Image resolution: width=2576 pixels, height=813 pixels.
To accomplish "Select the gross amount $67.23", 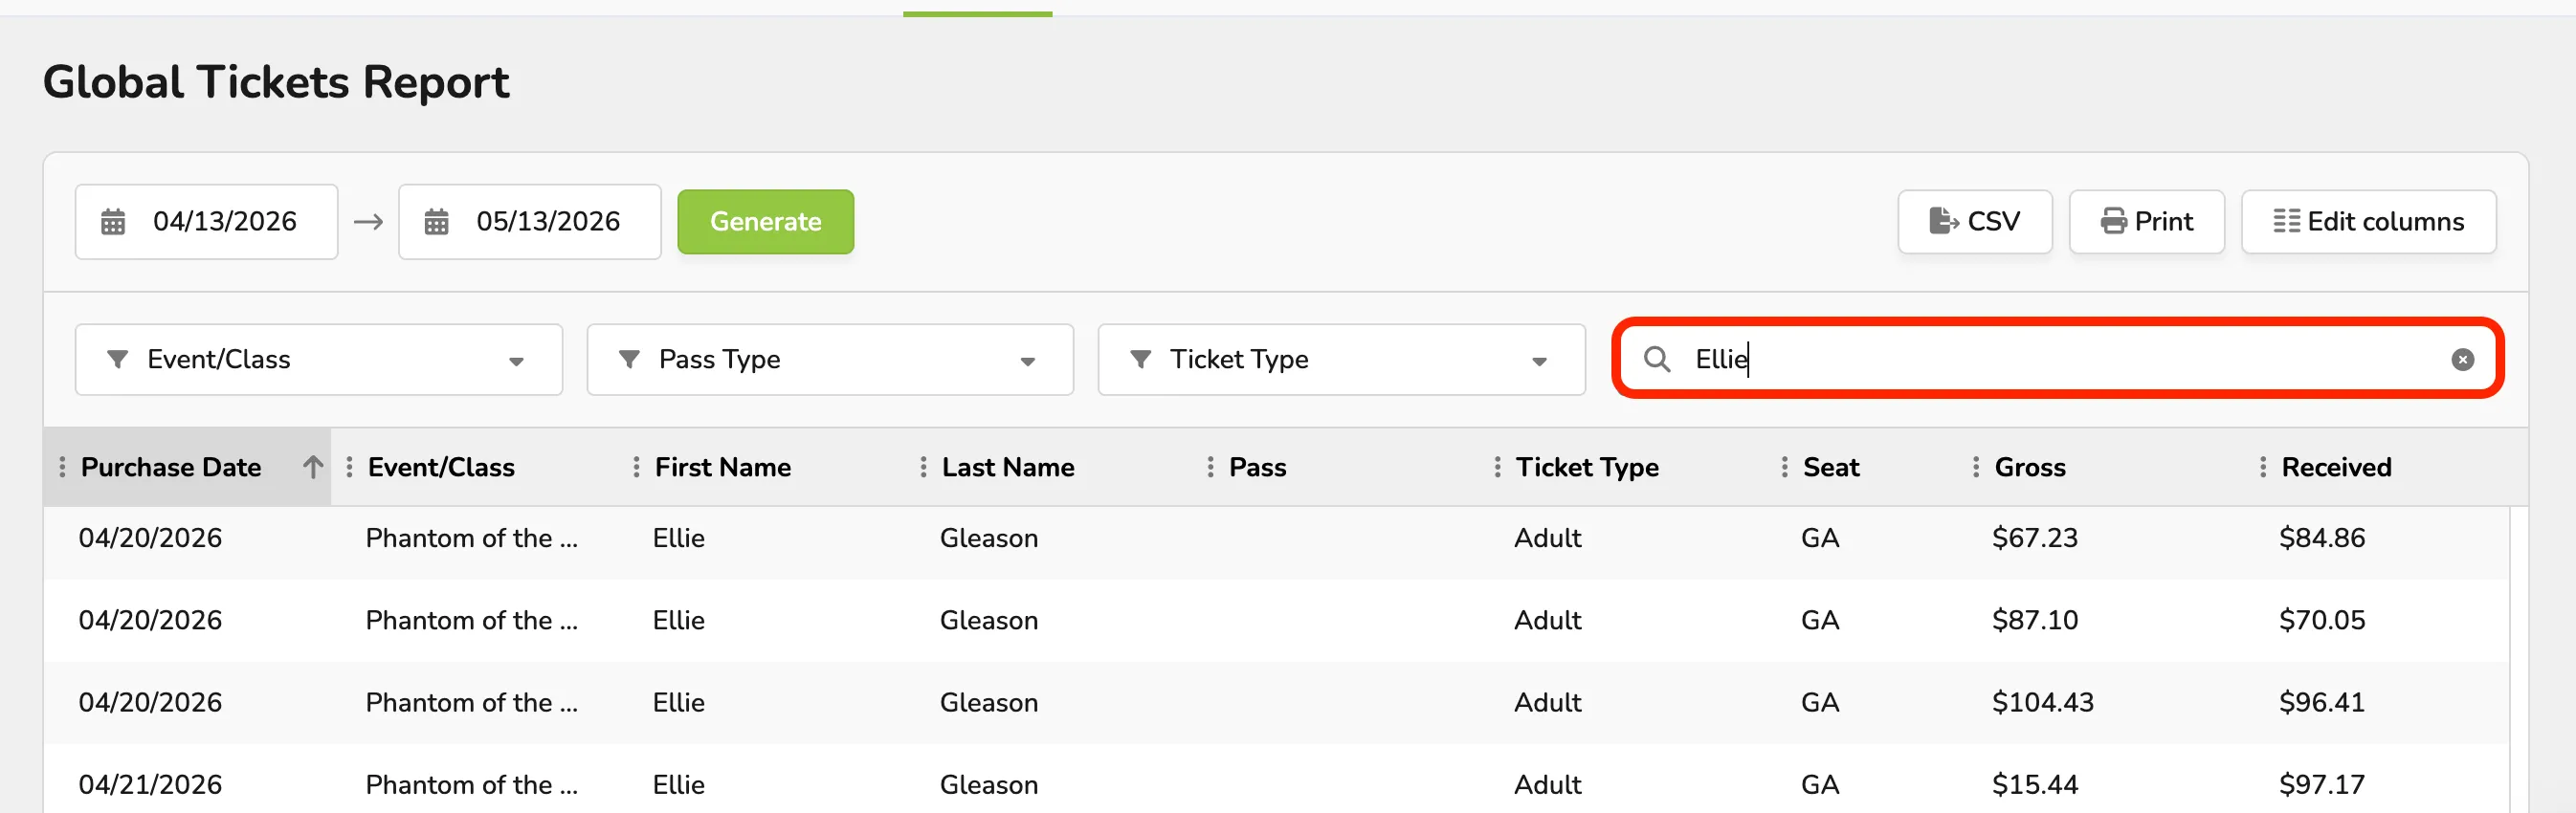I will click(x=2034, y=538).
